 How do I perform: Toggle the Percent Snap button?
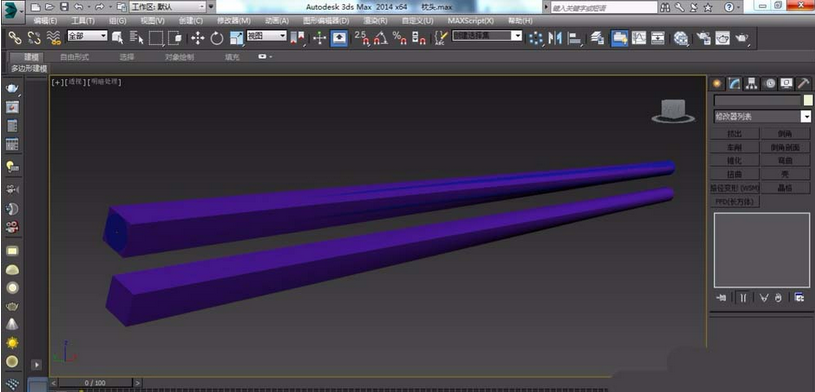pyautogui.click(x=400, y=38)
